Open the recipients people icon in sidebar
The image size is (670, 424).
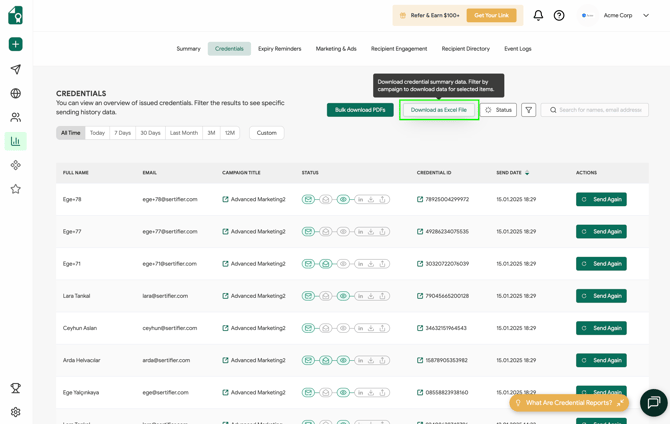15,118
